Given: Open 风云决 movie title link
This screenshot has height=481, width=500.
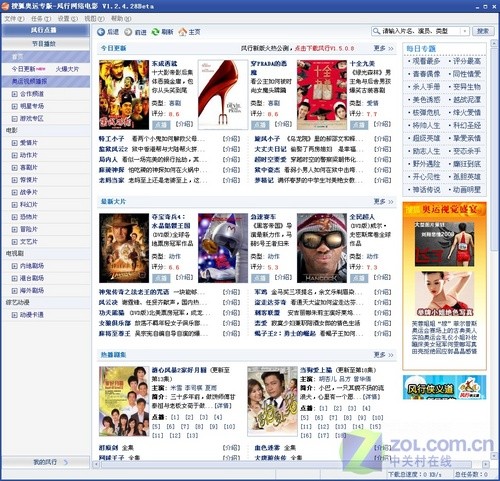Looking at the screenshot, I should tap(108, 303).
